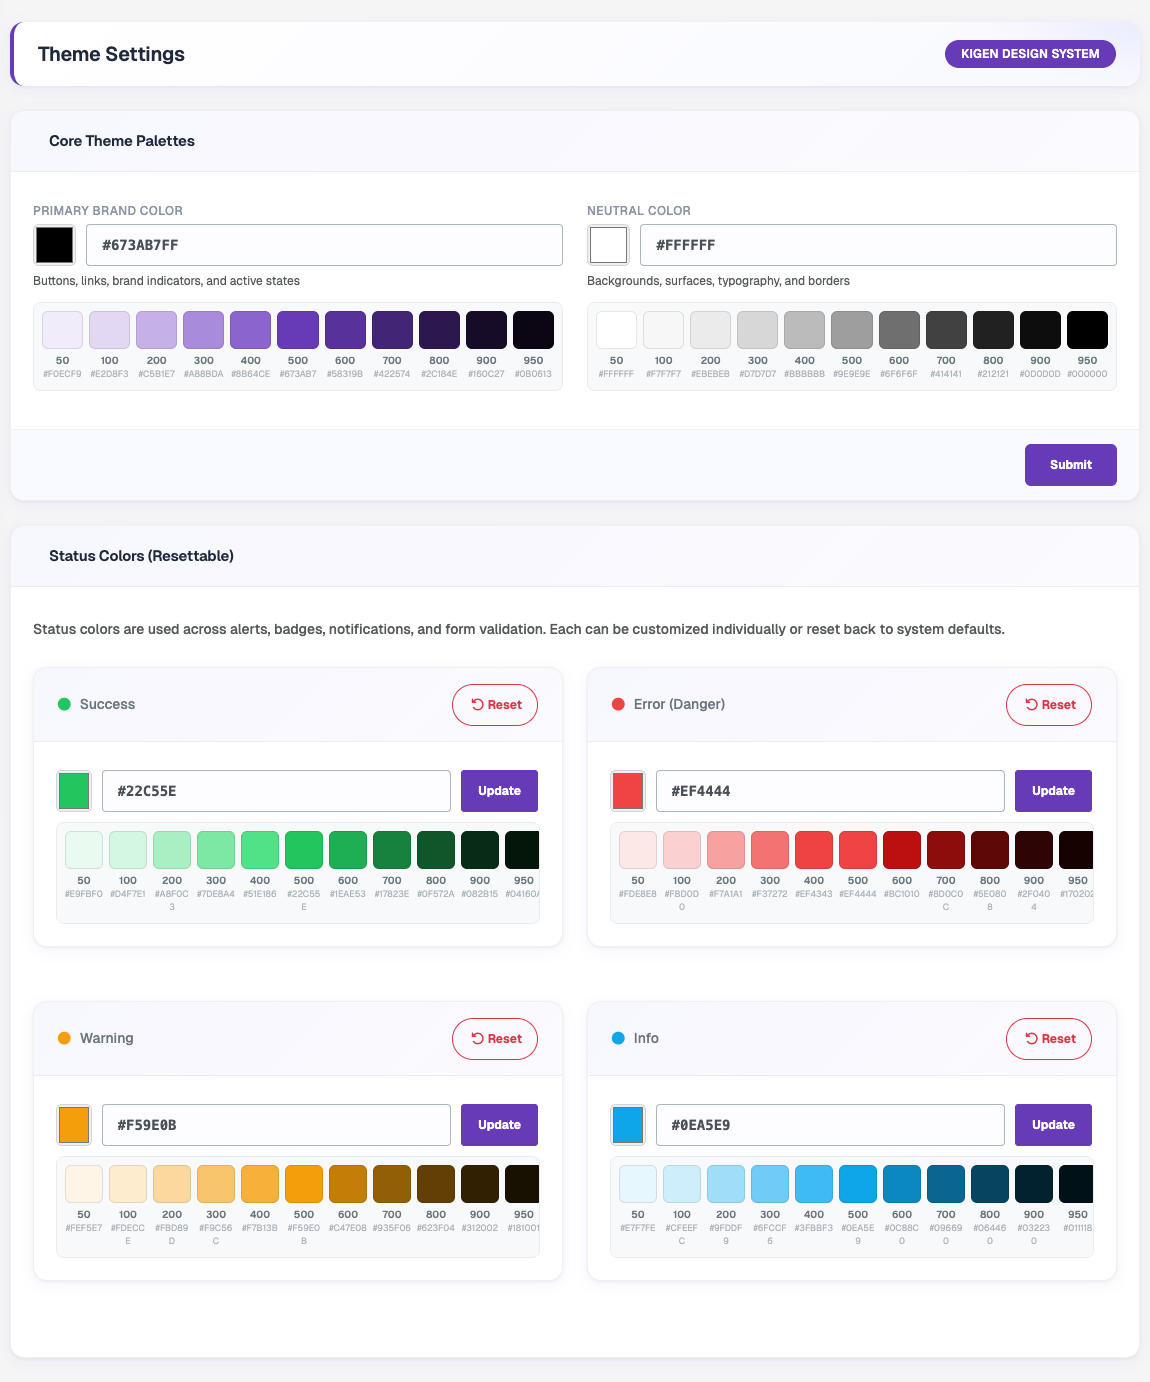Select Success palette shade 900 #082B15
Viewport: 1150px width, 1382px height.
tap(480, 850)
